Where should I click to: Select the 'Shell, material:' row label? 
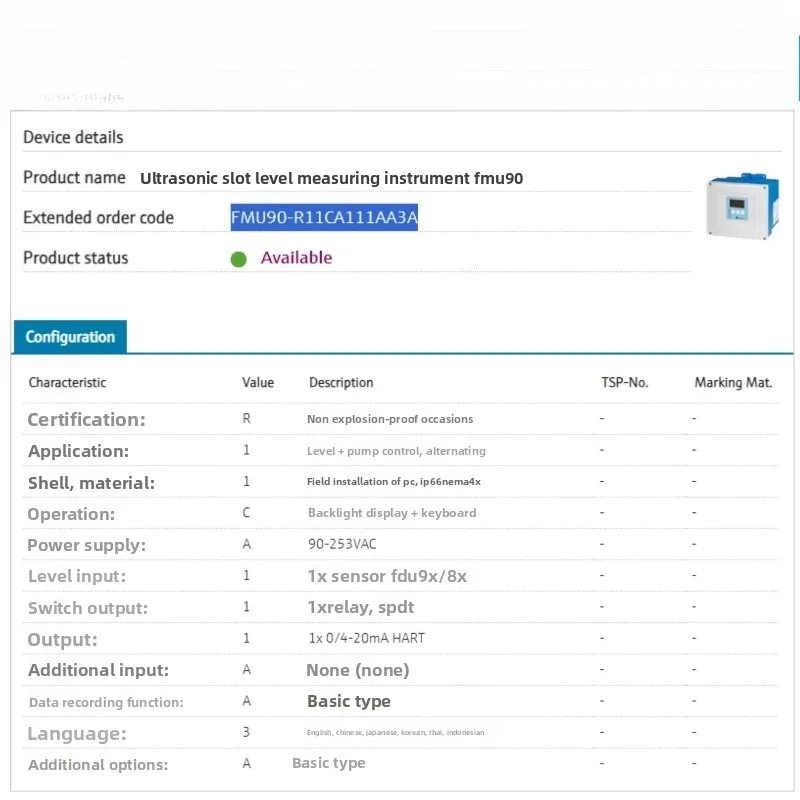[91, 483]
